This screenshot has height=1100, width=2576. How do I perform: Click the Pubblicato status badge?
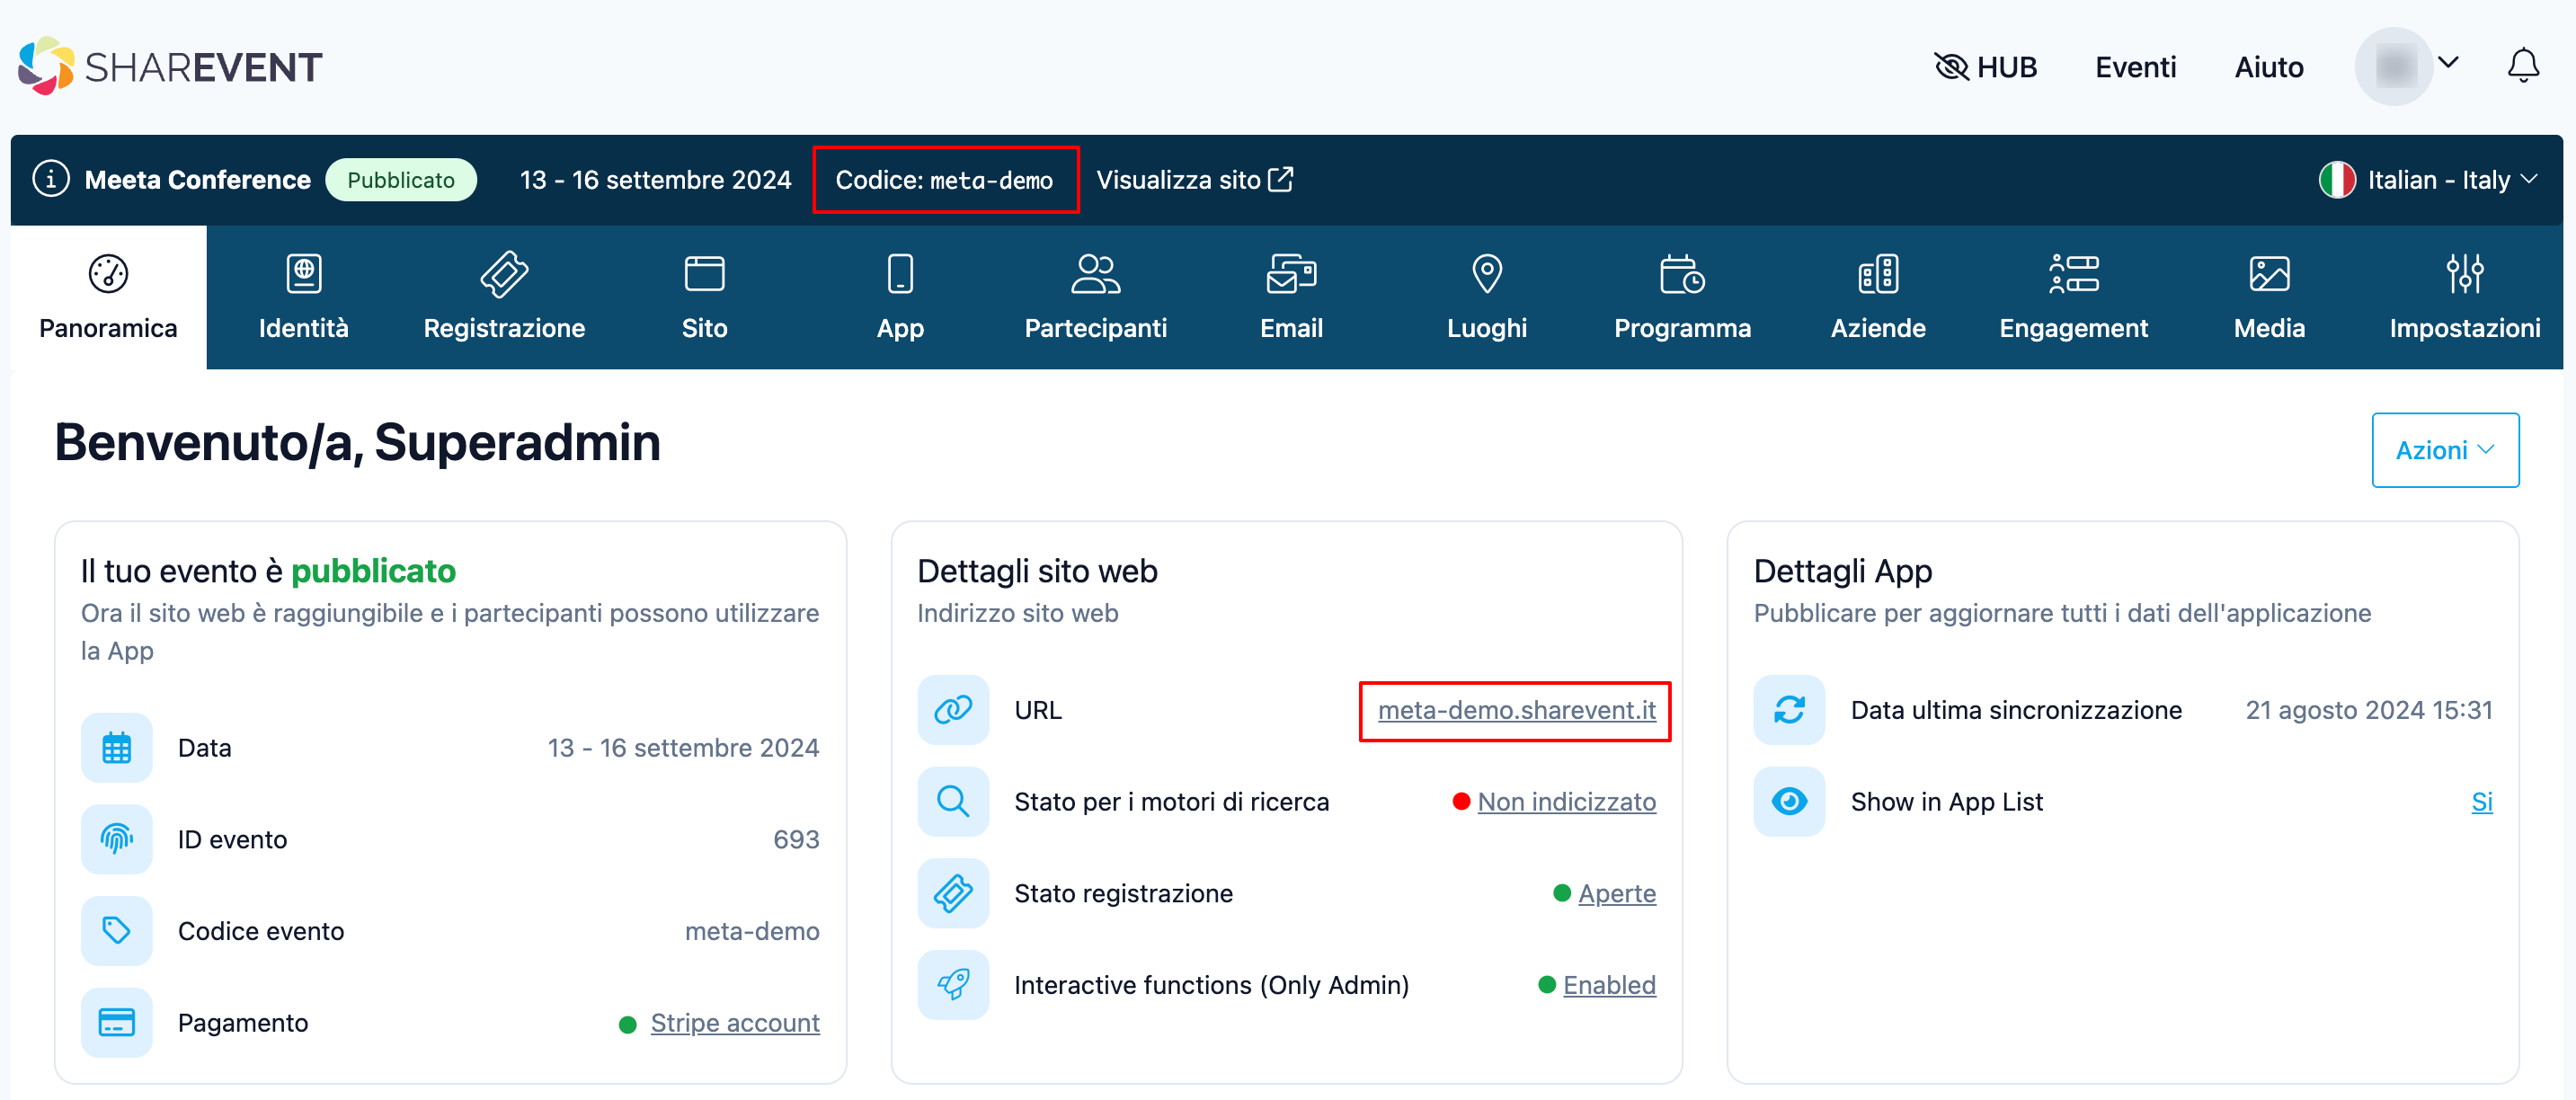coord(401,180)
